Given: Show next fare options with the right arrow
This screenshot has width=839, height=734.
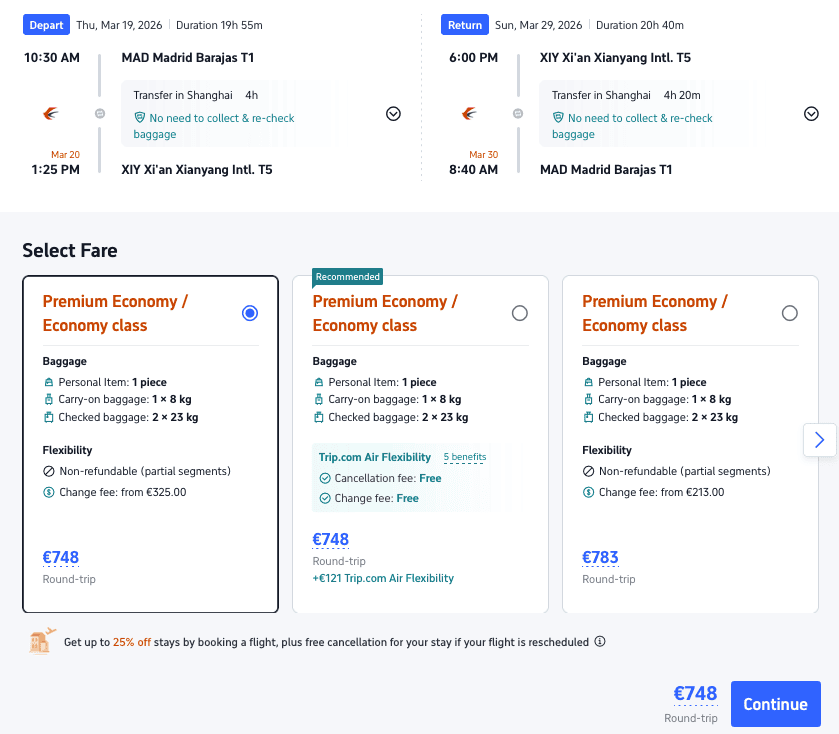Looking at the screenshot, I should (819, 439).
